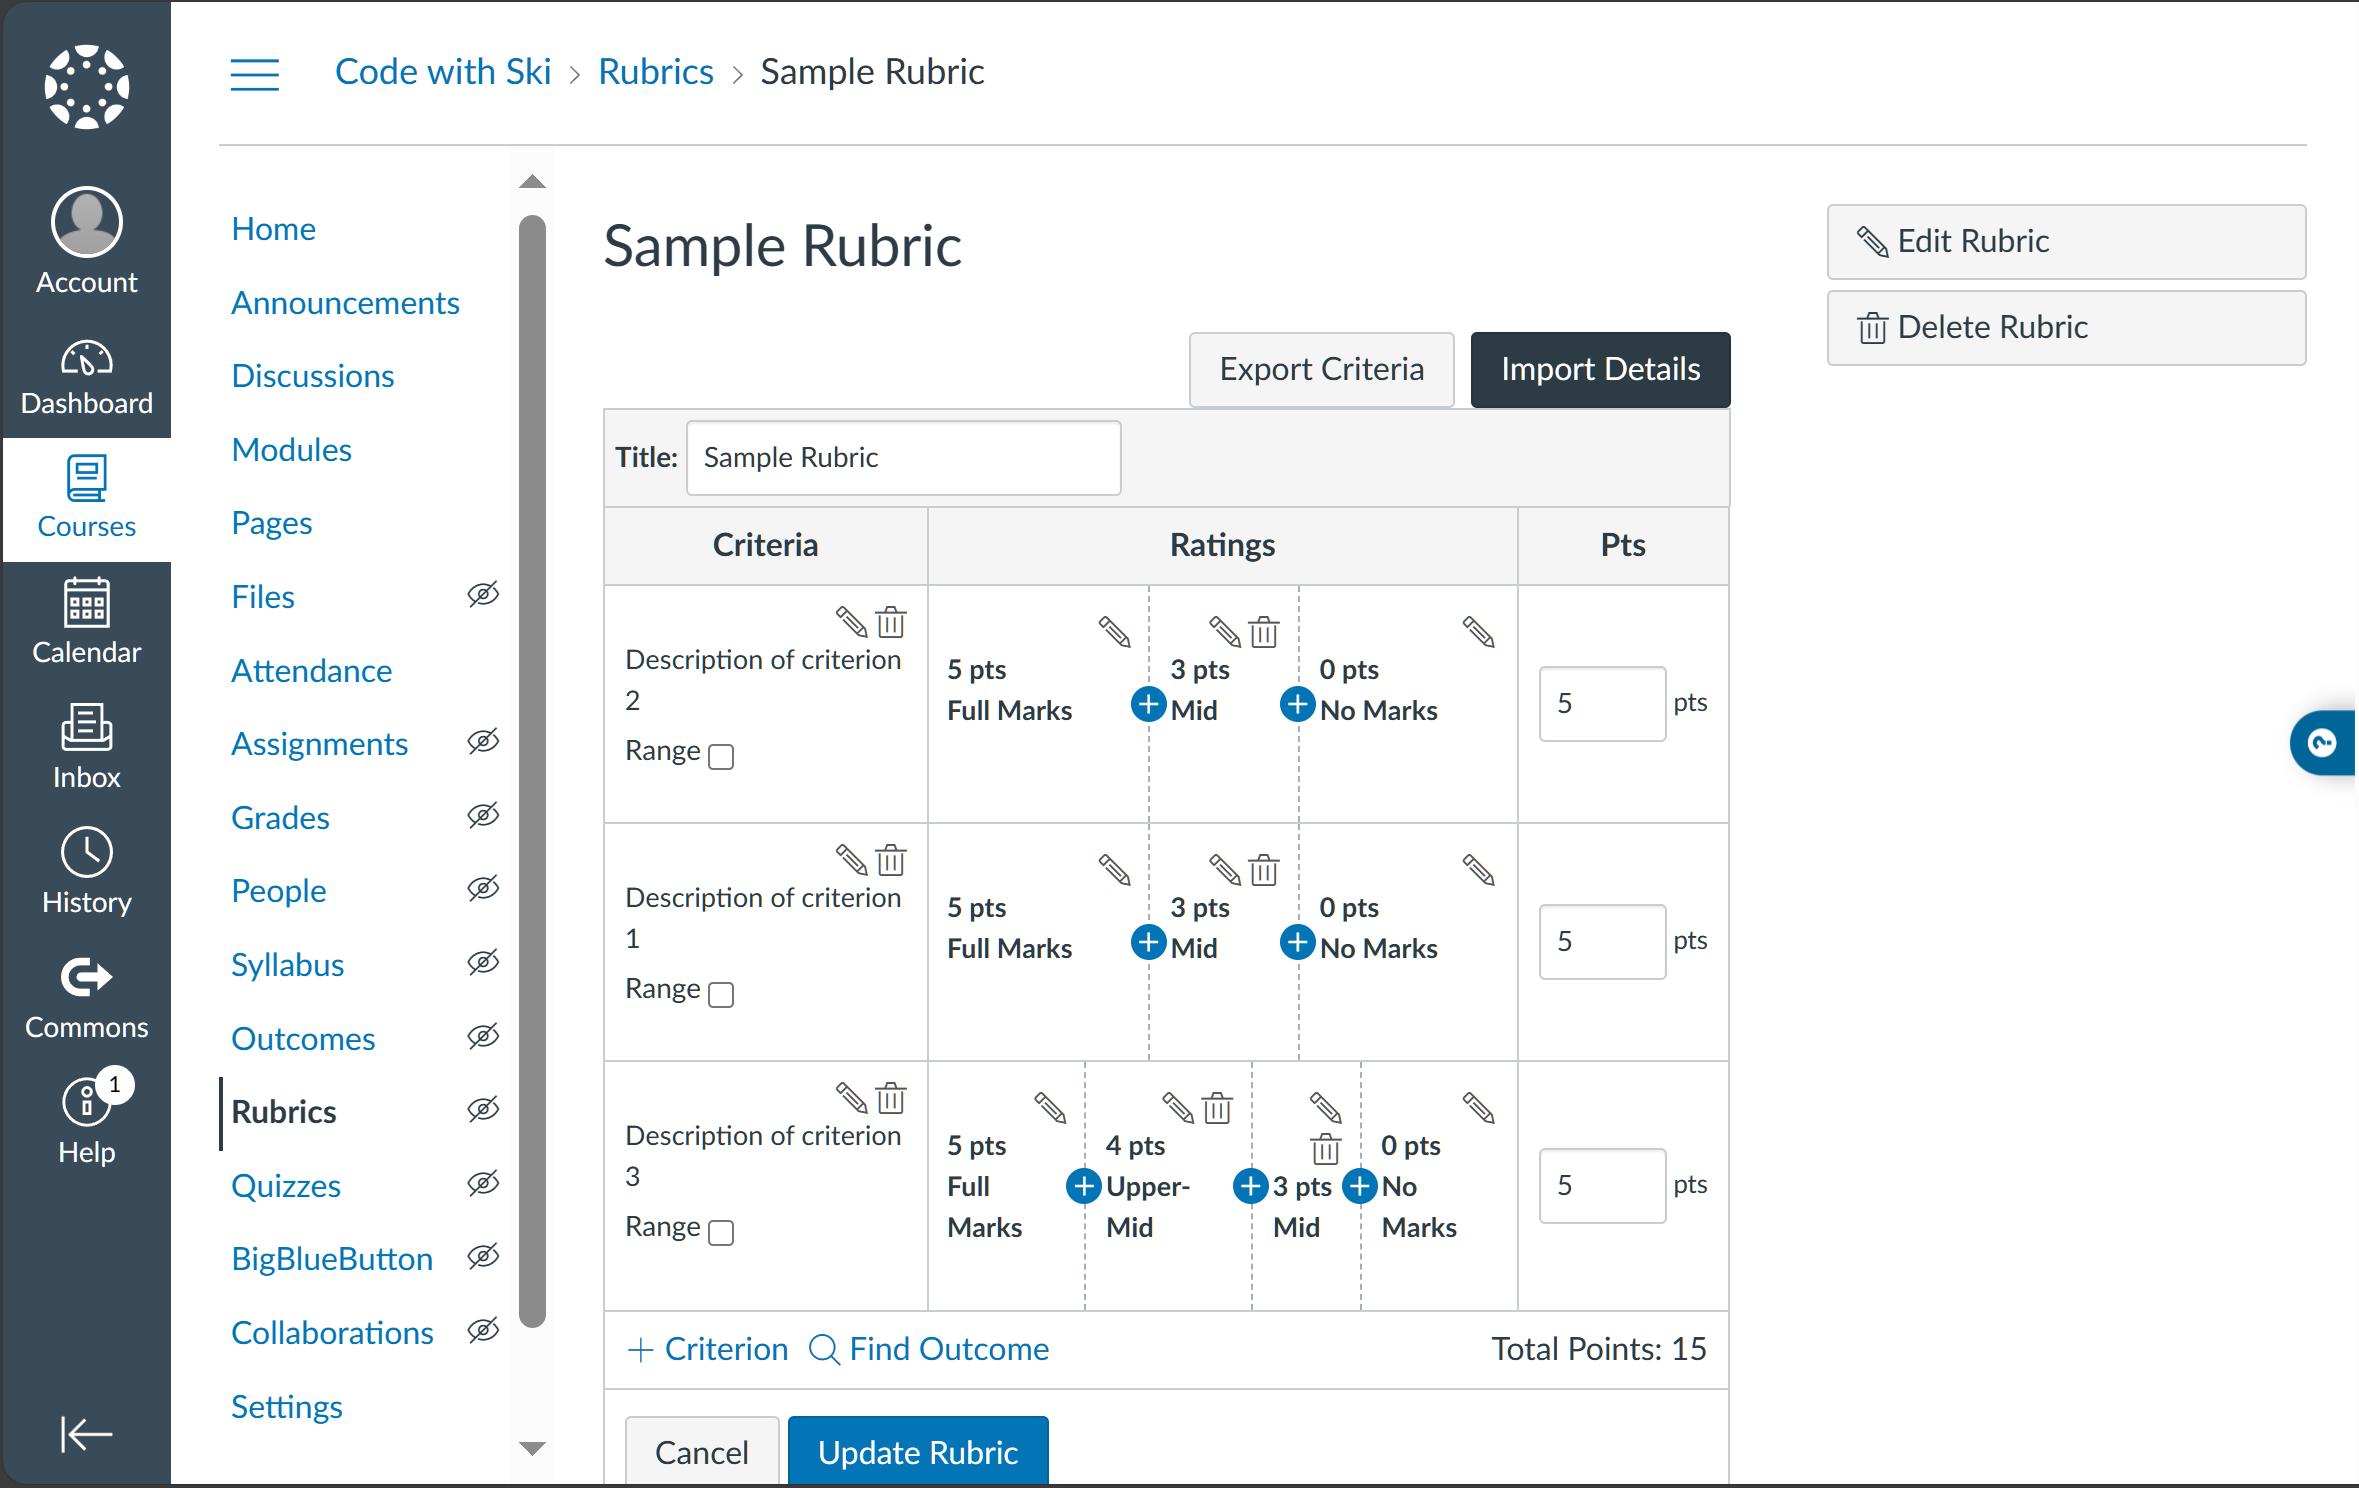Image resolution: width=2359 pixels, height=1488 pixels.
Task: Open Modules in course menu
Action: coord(292,450)
